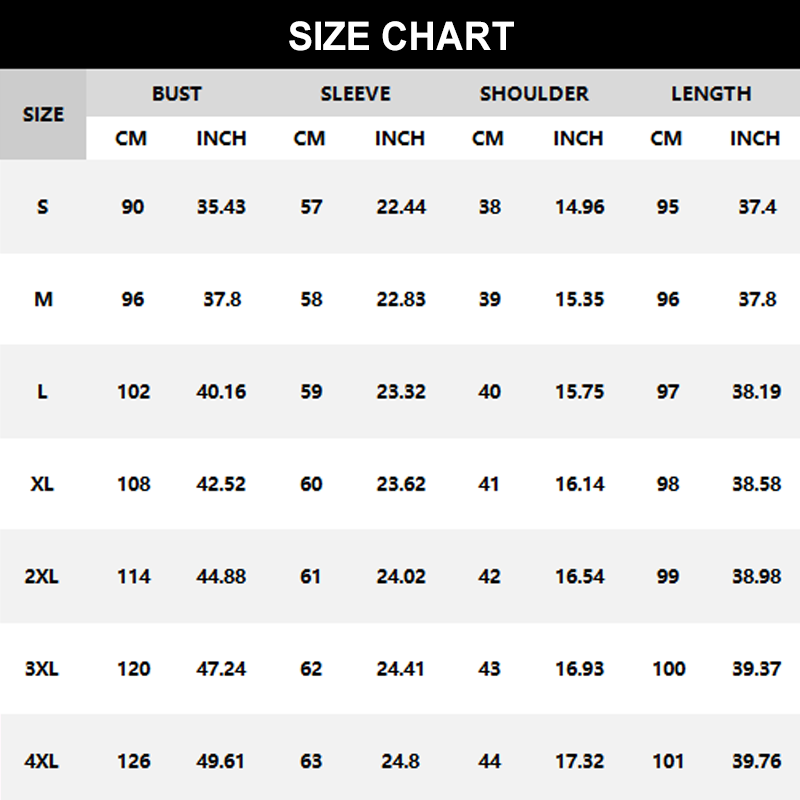Click the 126 cm bust value
The image size is (800, 800).
133,762
